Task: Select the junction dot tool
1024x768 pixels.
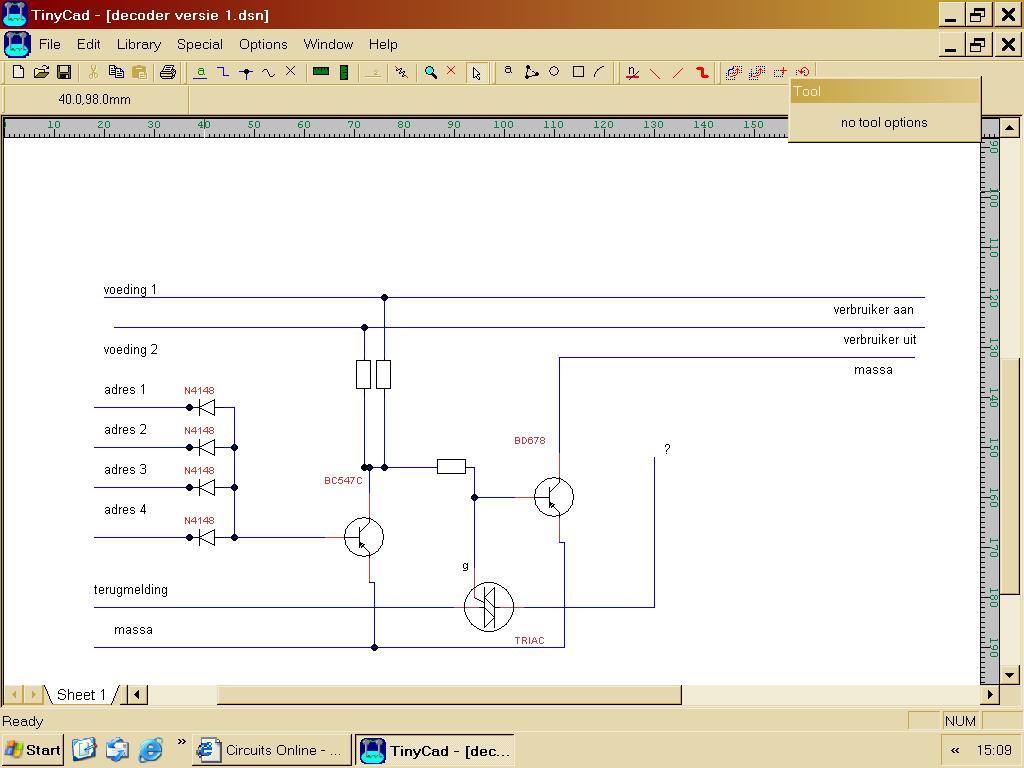Action: pyautogui.click(x=246, y=72)
